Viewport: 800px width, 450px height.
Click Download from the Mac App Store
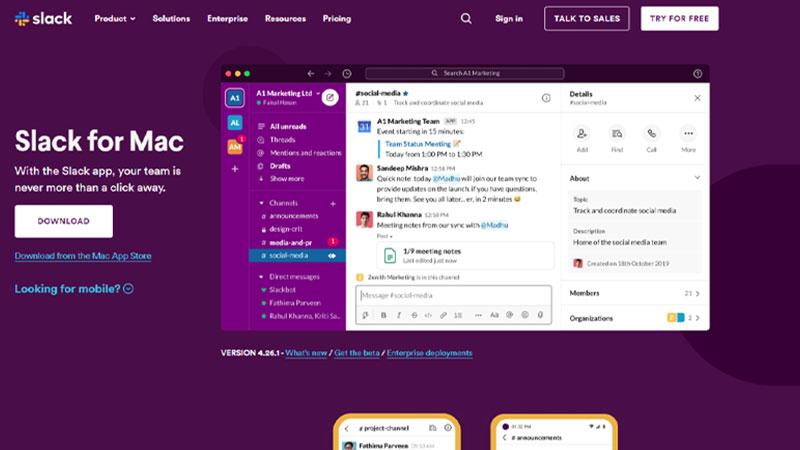click(83, 256)
